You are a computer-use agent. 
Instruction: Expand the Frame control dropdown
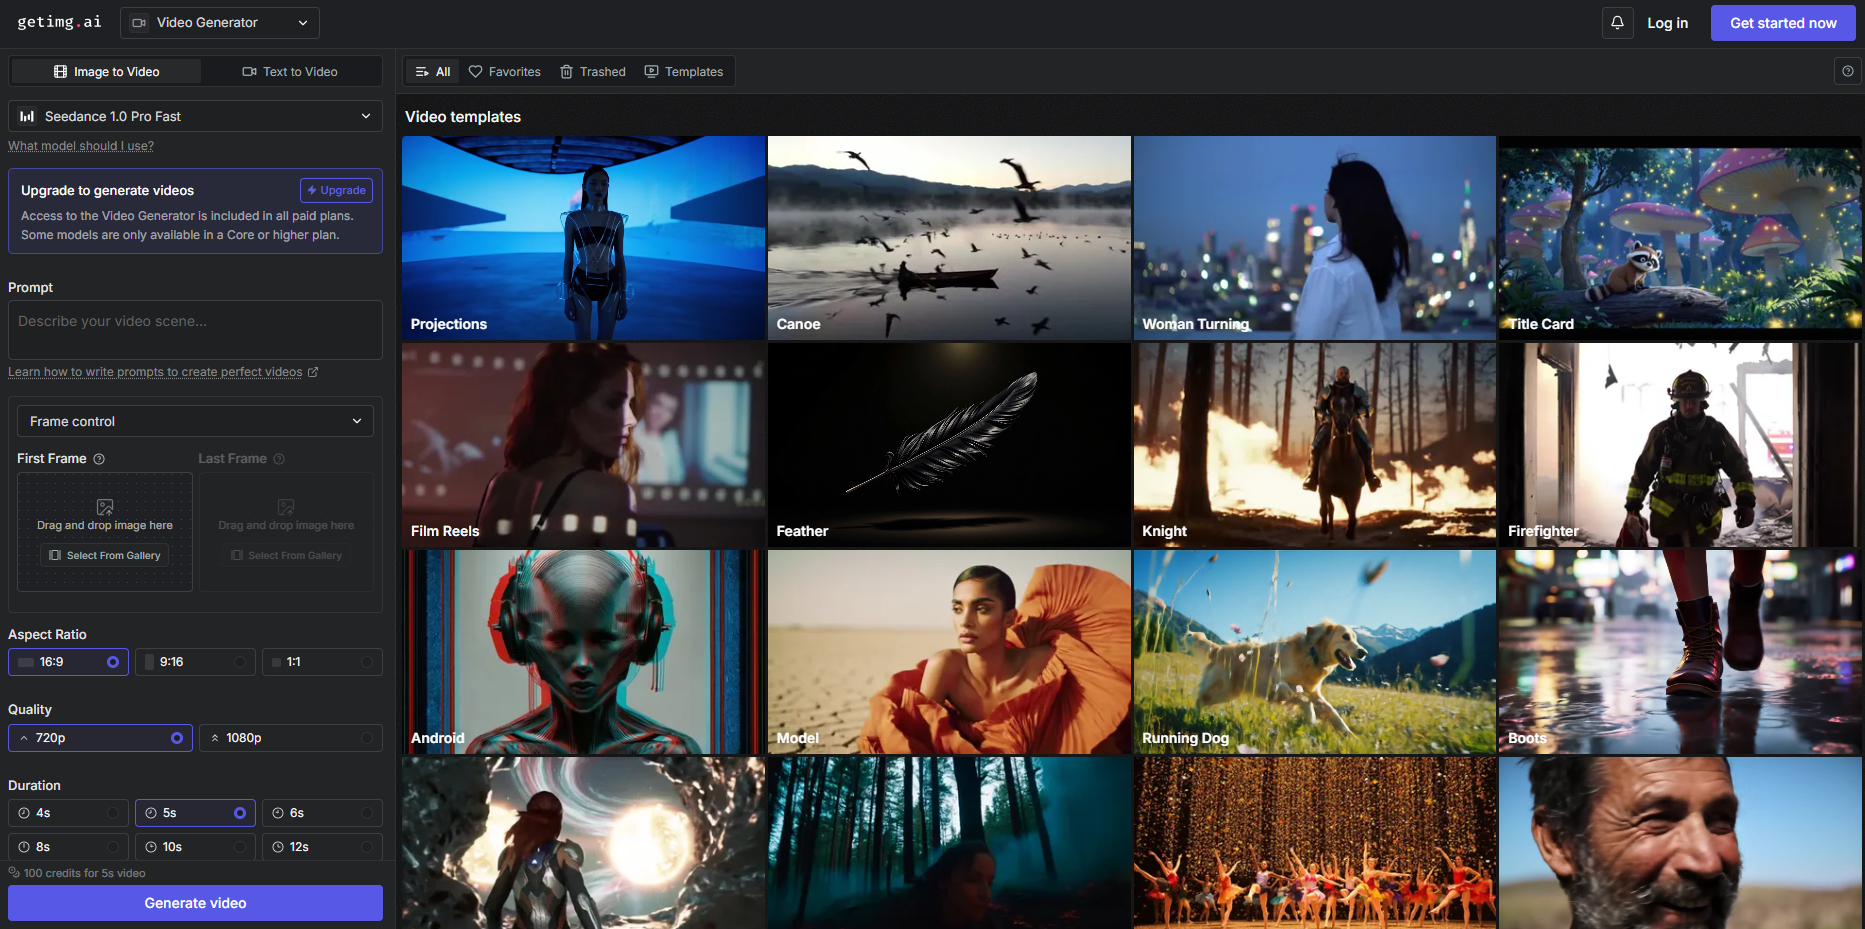[195, 421]
